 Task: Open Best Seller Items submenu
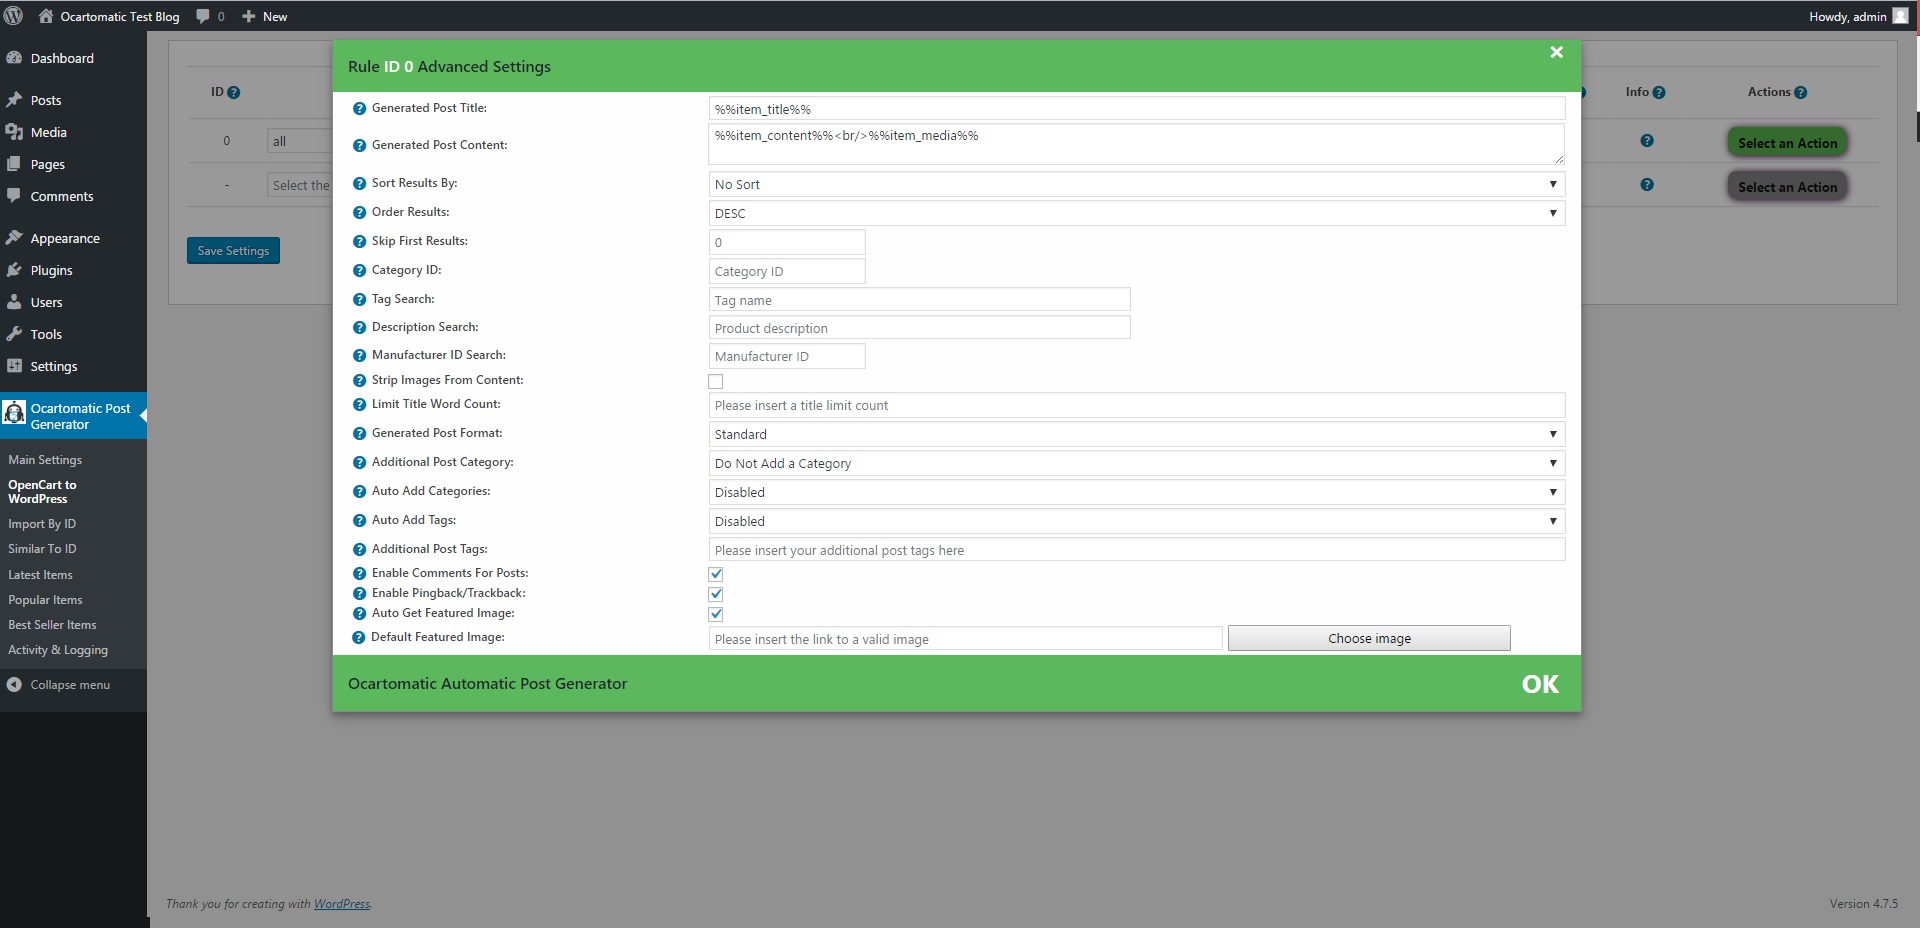(x=52, y=625)
